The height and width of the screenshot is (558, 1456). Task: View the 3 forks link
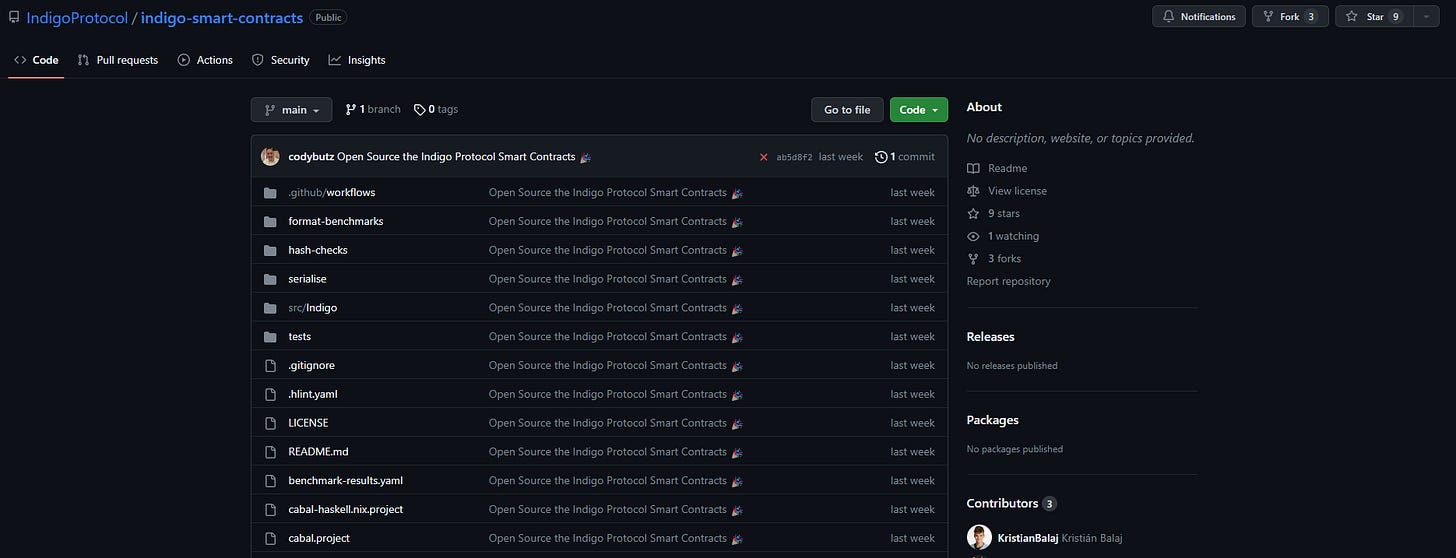click(994, 259)
